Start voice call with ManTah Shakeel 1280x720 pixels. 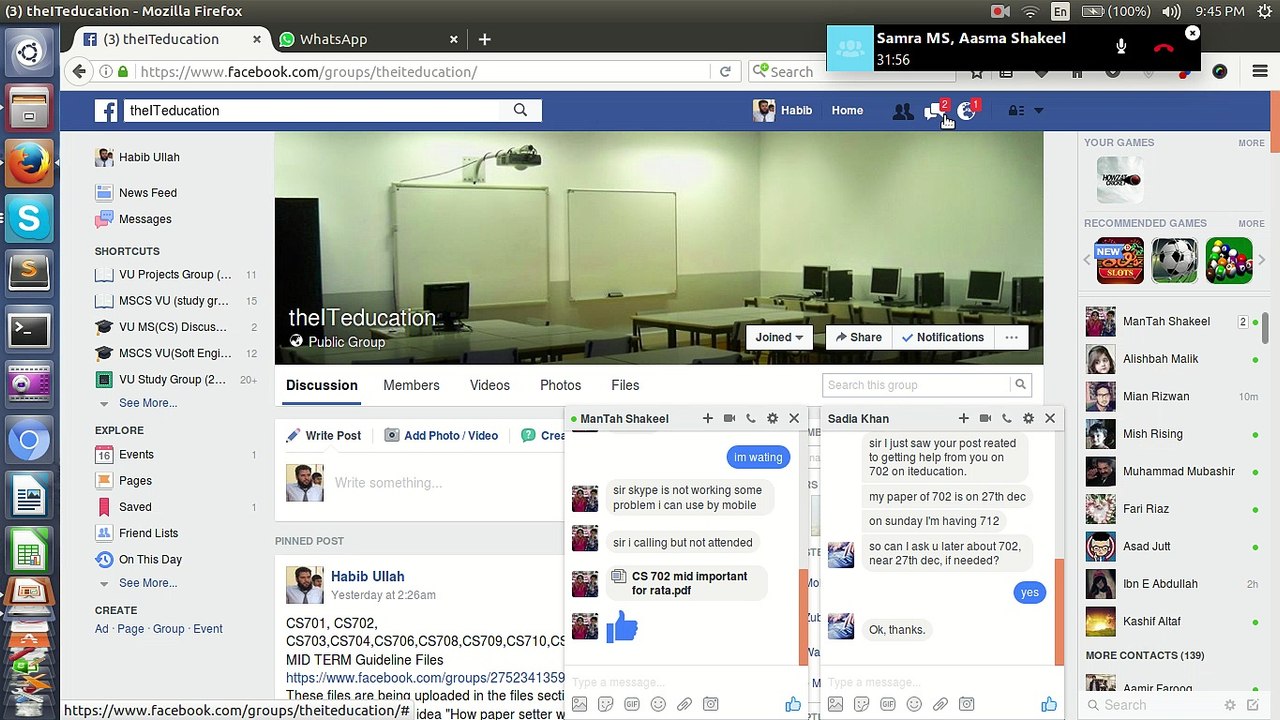coord(751,418)
